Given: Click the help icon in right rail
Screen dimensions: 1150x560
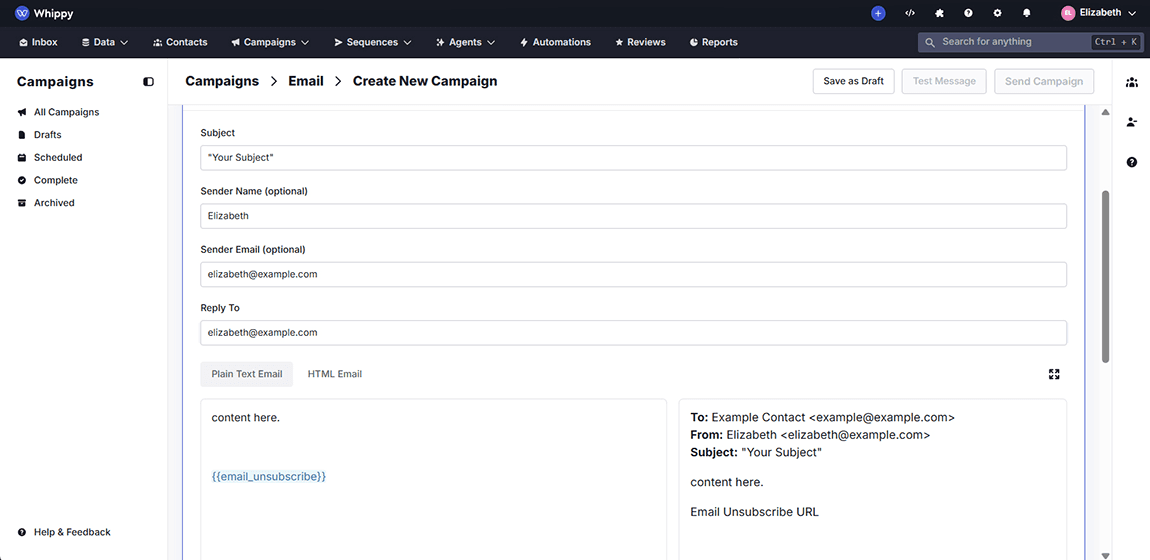Looking at the screenshot, I should [1132, 162].
